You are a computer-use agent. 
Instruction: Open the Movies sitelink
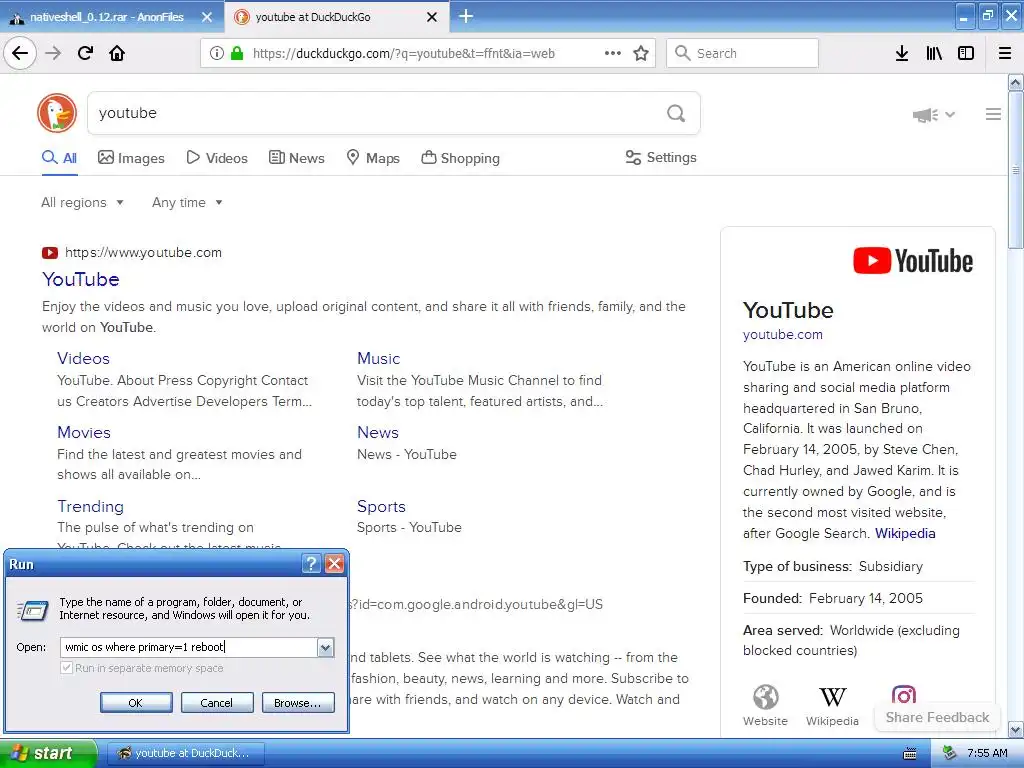(x=84, y=432)
